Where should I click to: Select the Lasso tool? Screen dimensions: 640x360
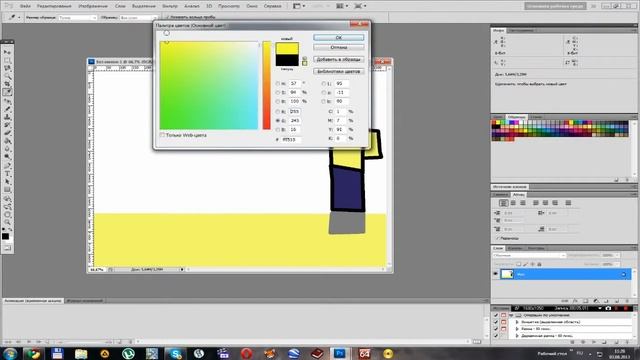(7, 68)
